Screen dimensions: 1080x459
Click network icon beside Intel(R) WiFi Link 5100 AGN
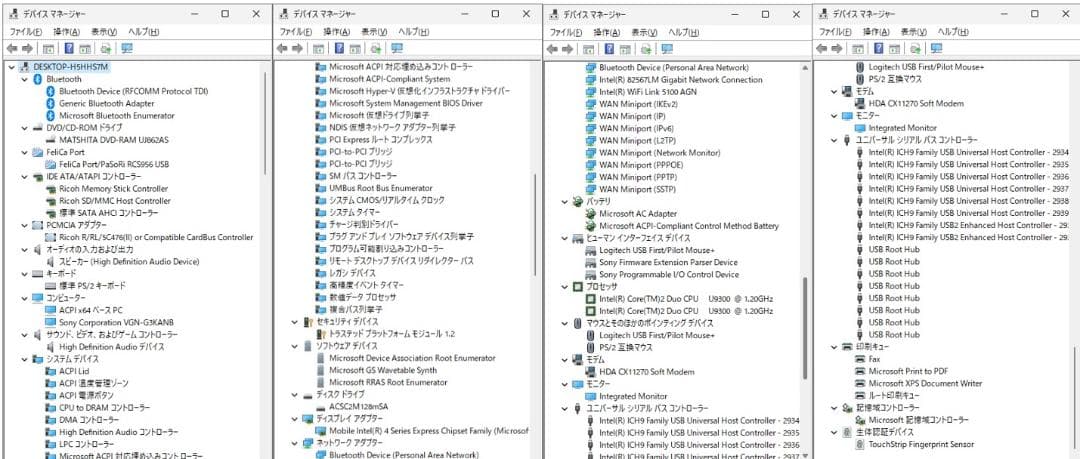[x=590, y=92]
